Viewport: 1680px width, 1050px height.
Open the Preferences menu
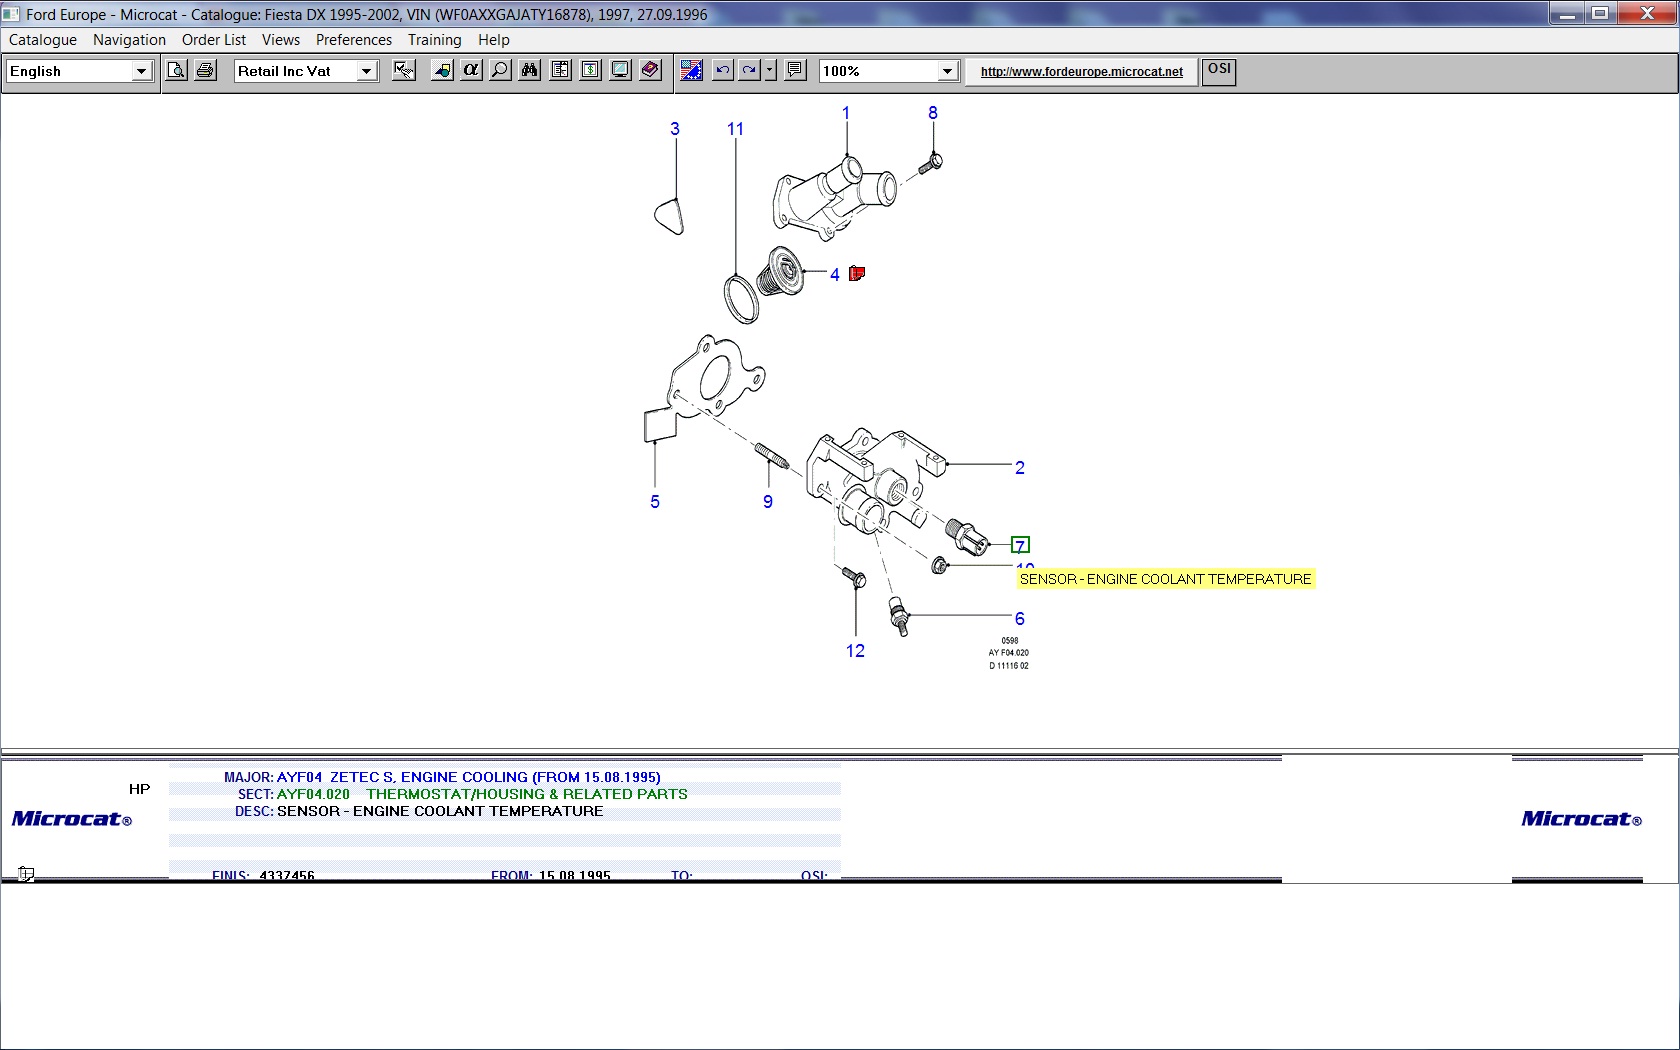pos(354,40)
